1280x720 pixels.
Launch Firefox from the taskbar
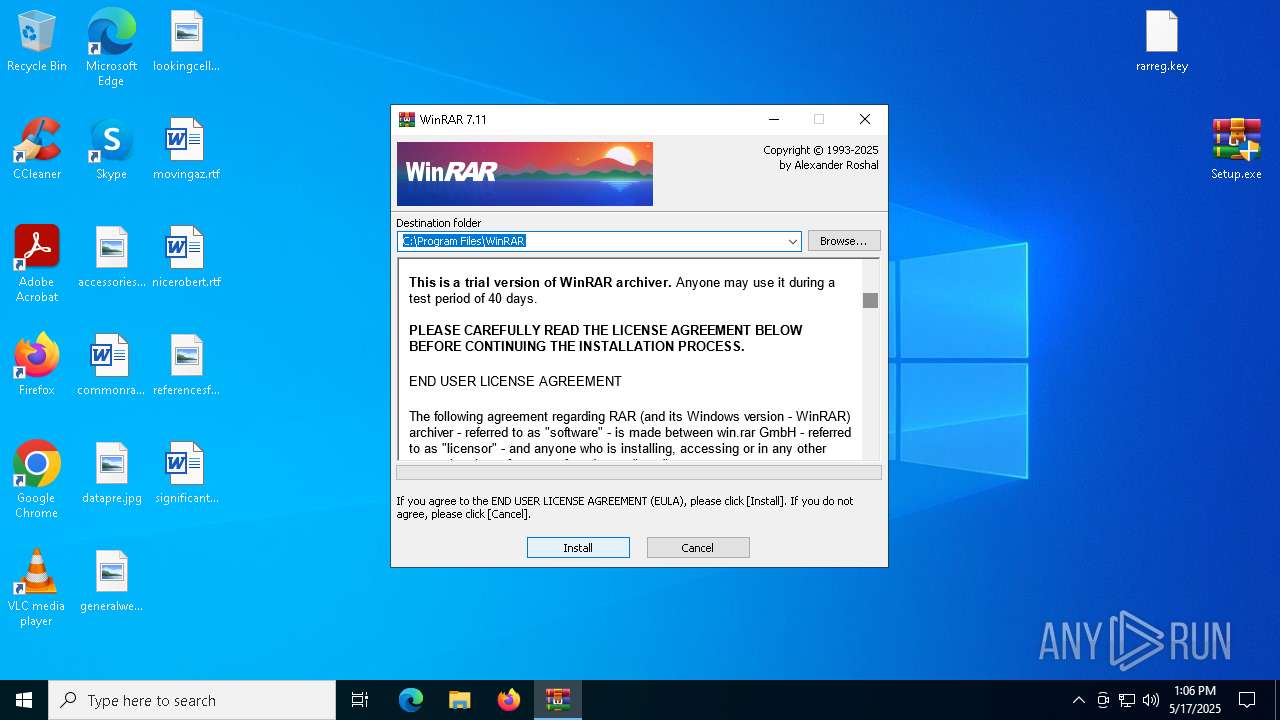pos(509,700)
